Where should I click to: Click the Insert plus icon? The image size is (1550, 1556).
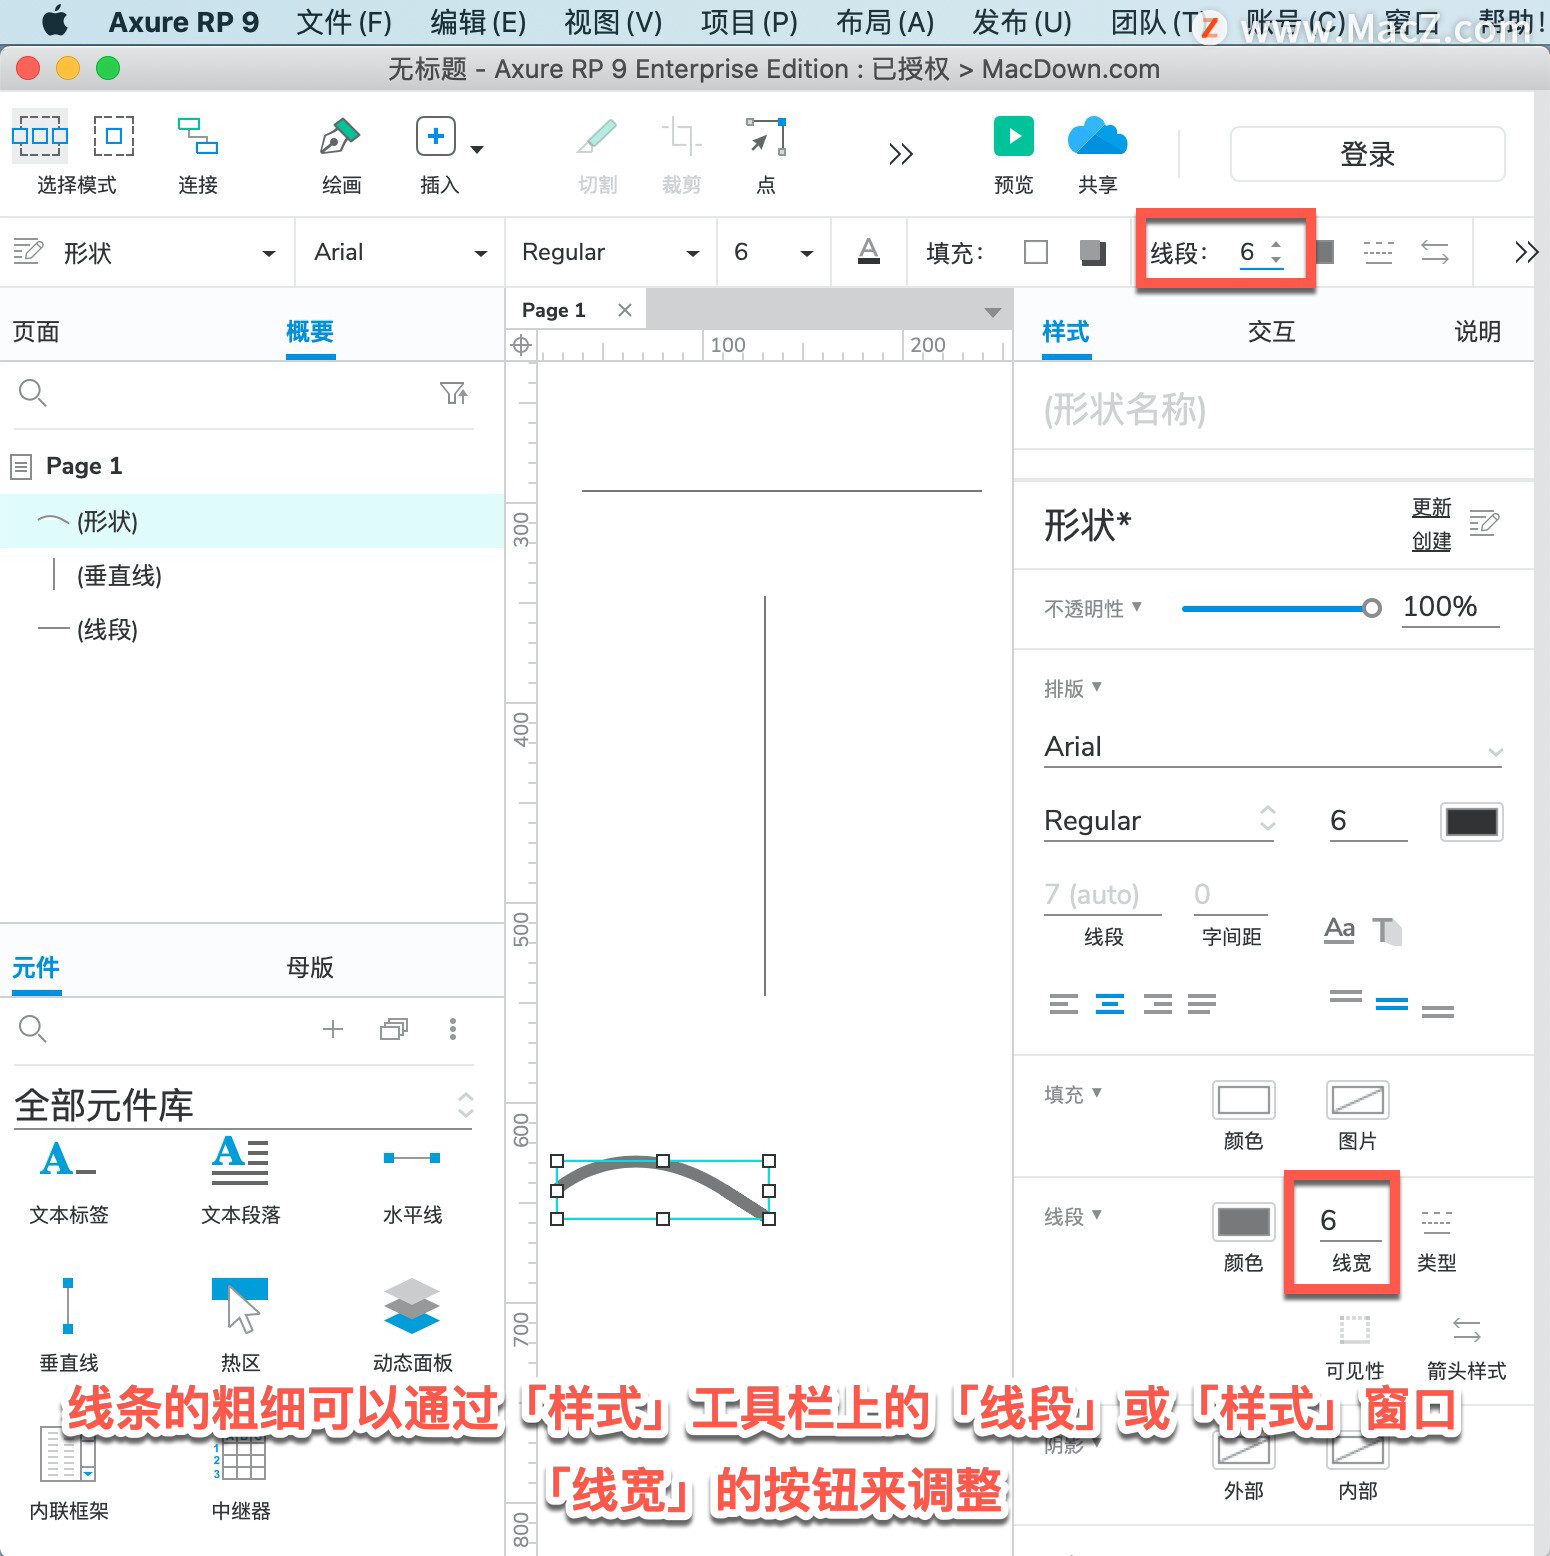pos(436,136)
